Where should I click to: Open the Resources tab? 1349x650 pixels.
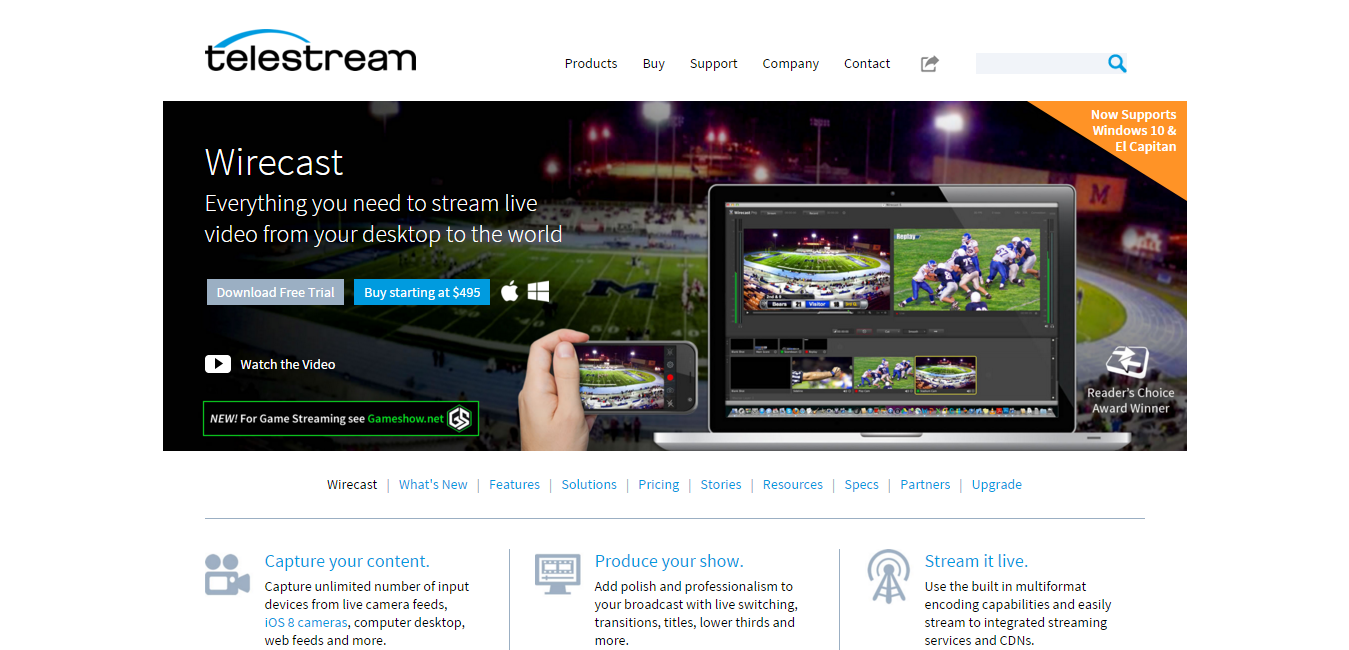click(793, 484)
